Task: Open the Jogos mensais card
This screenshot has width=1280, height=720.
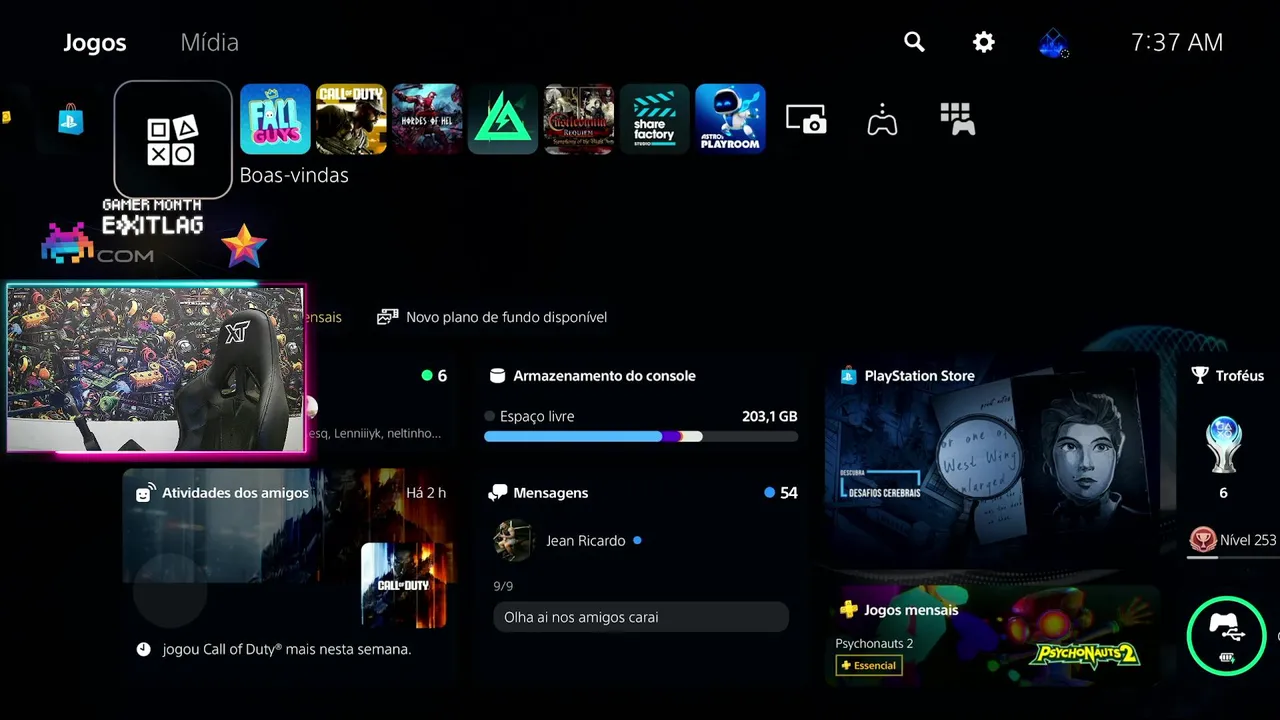Action: click(993, 634)
